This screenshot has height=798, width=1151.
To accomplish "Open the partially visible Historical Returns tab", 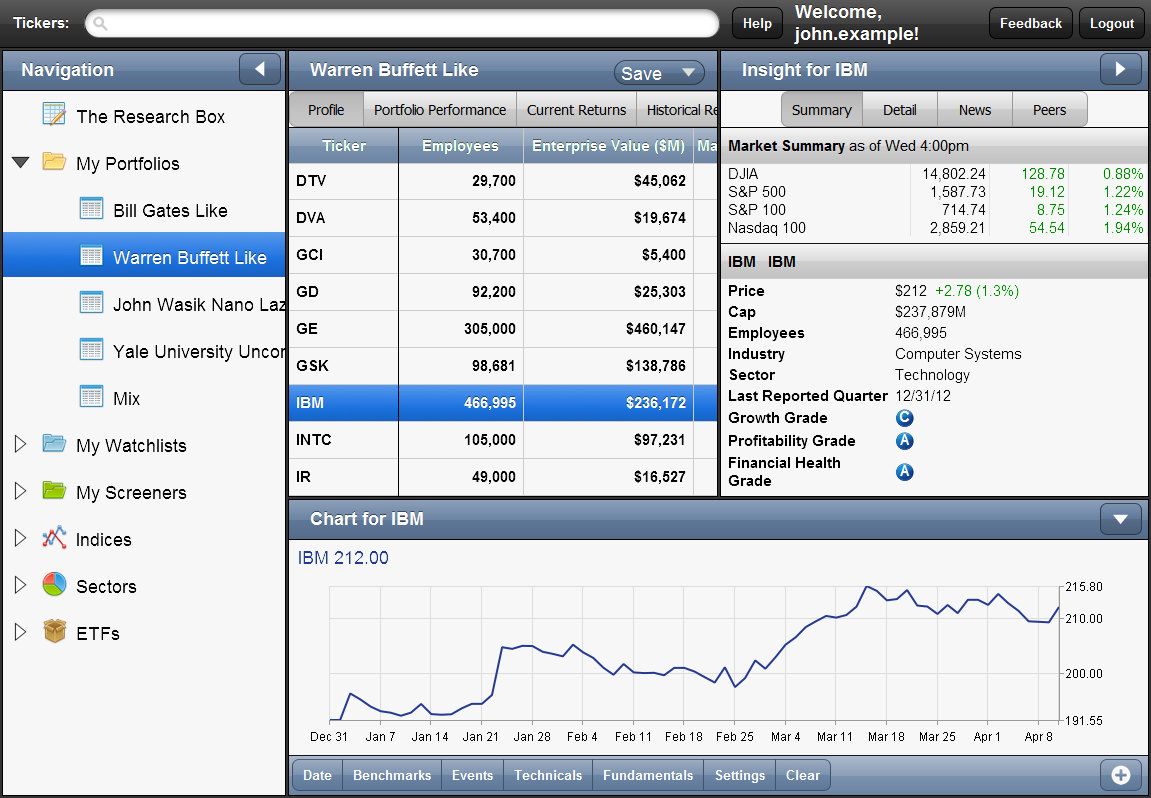I will [x=677, y=110].
